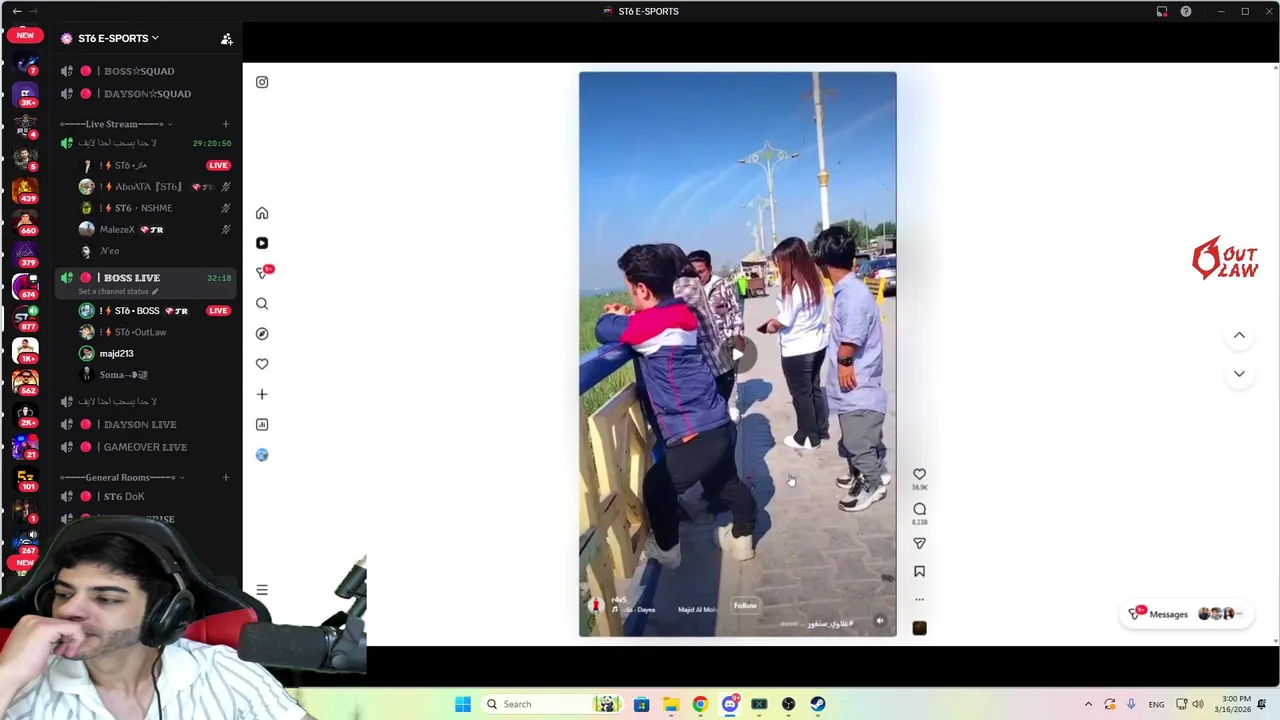This screenshot has width=1280, height=720.
Task: Open taskbar clock showing 3:00 PM
Action: pos(1236,704)
